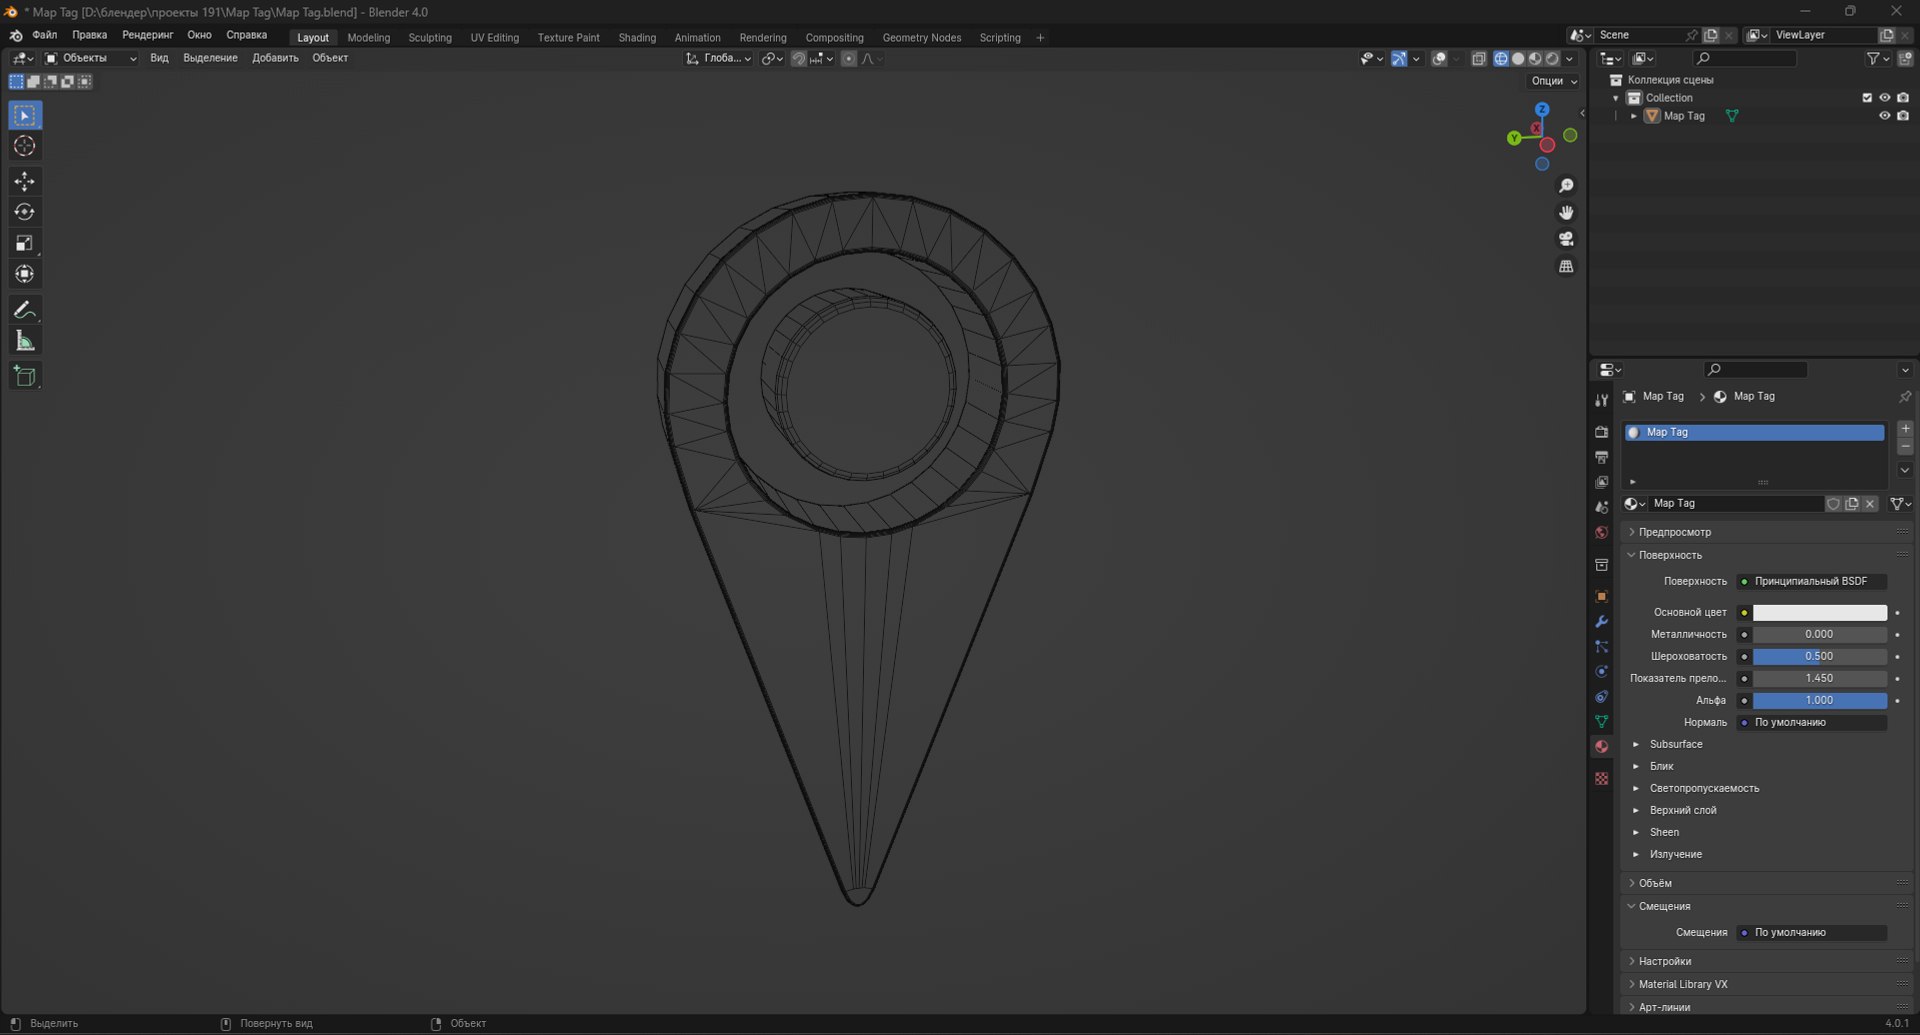Open the Principled BSDF surface dropdown

1811,581
